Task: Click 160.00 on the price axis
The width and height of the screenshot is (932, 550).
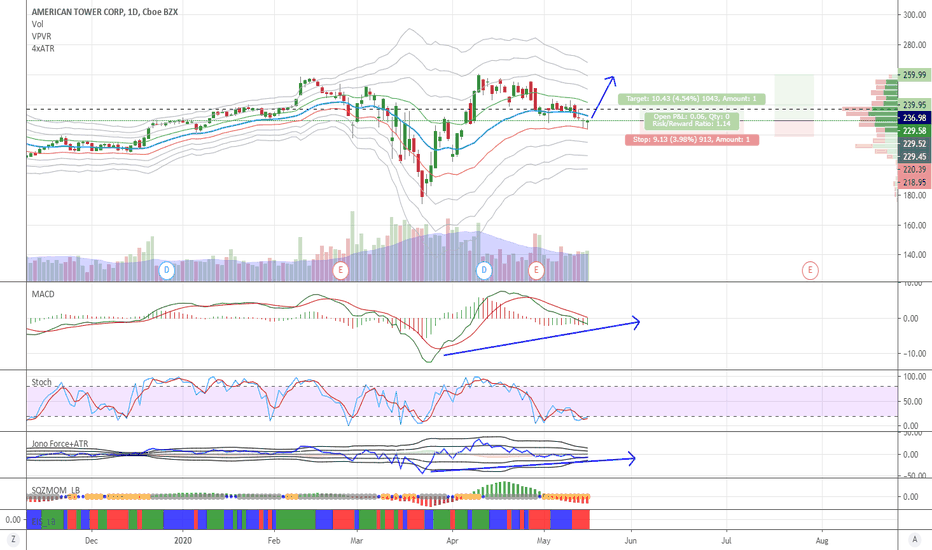Action: 915,225
